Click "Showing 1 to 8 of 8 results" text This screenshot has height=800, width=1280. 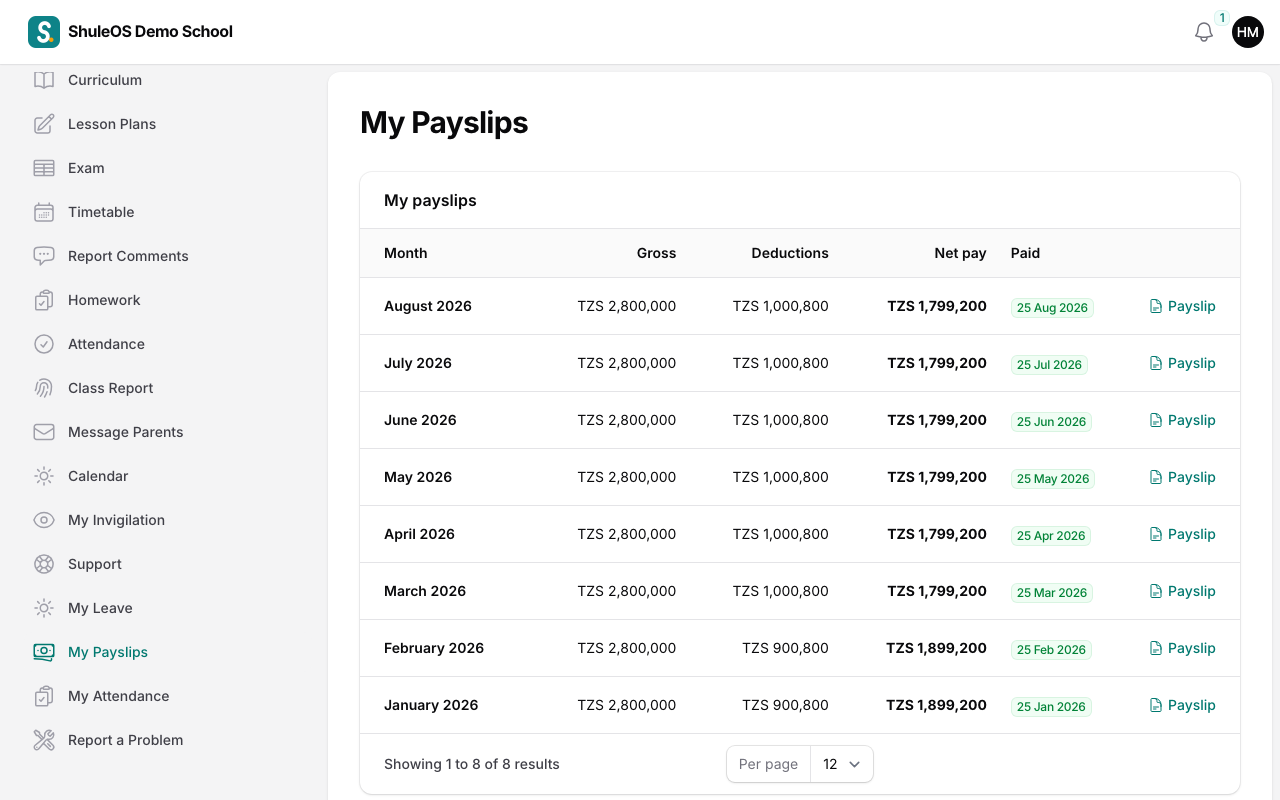pos(472,764)
